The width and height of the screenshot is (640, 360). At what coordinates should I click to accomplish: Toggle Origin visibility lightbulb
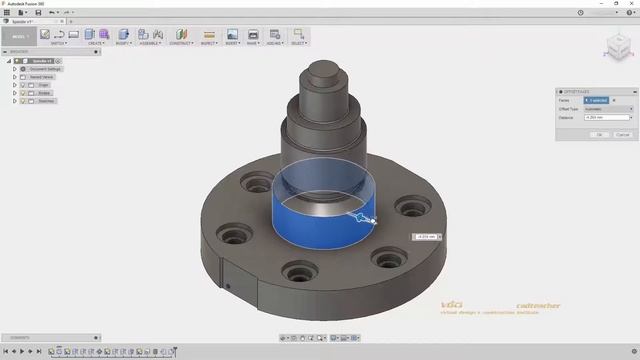pos(23,85)
